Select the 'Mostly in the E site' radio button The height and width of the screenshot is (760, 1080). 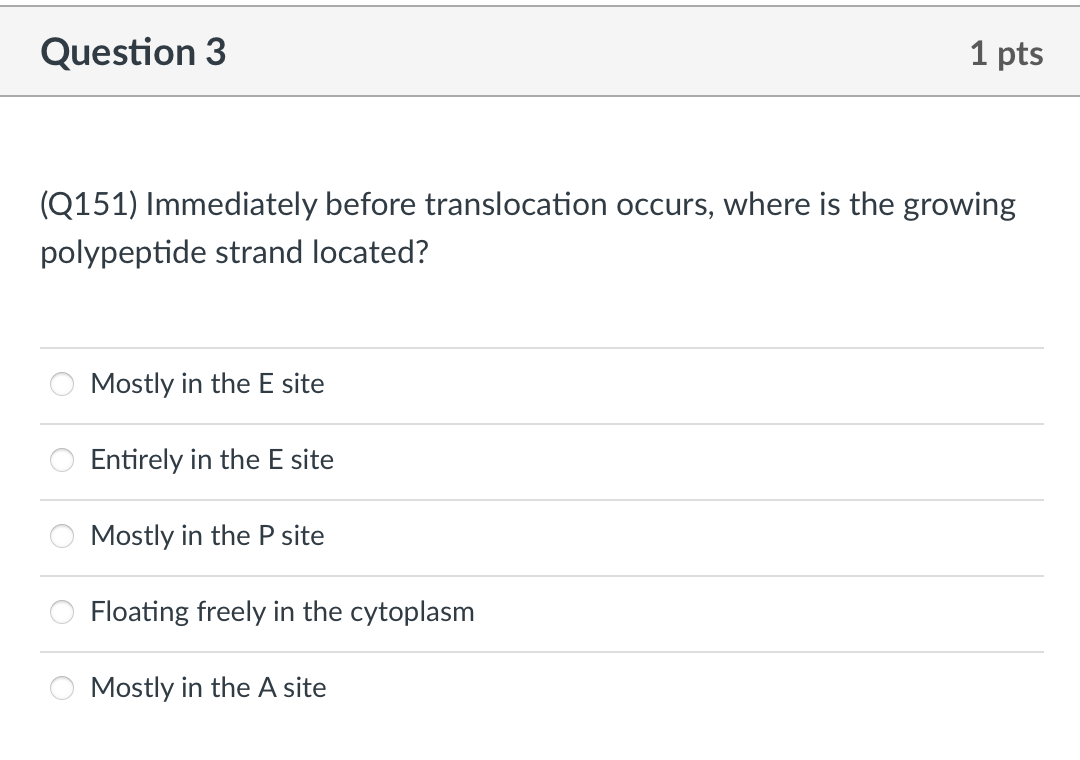(x=62, y=384)
